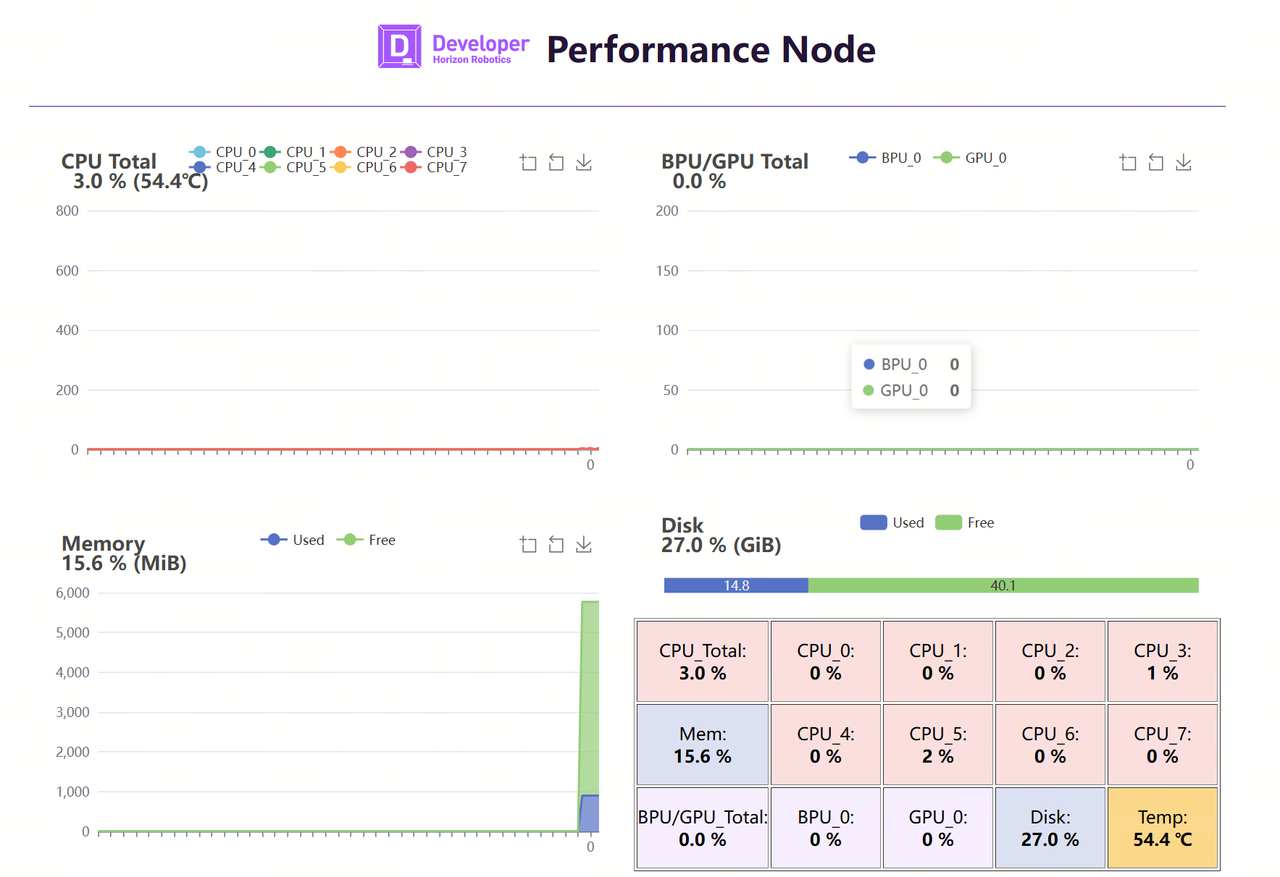The image size is (1280, 877).
Task: Click the Memory 15.6 % (MiB) title
Action: pos(124,553)
